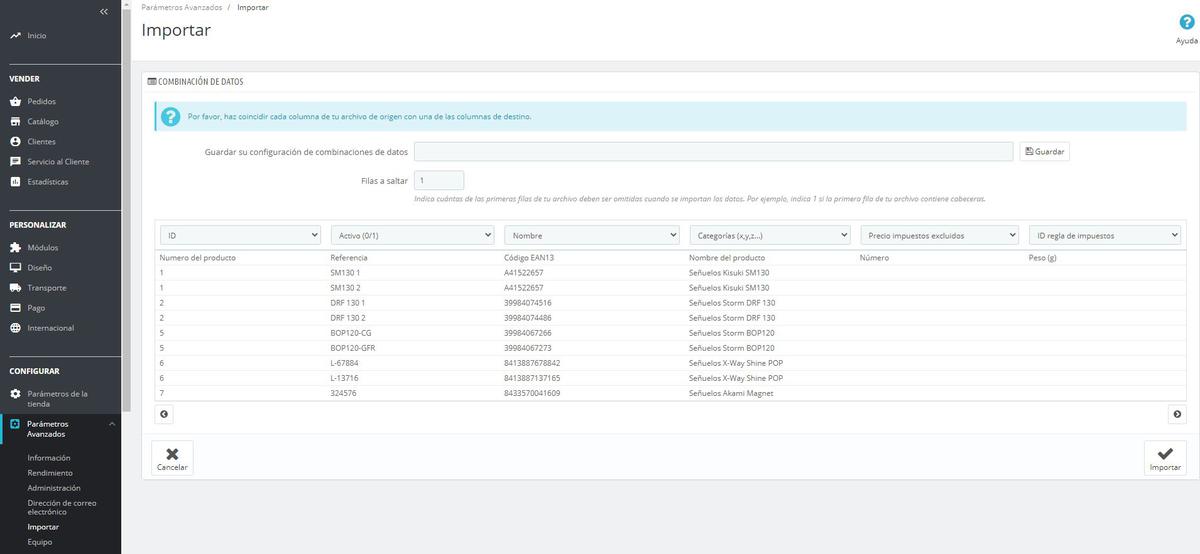Image resolution: width=1200 pixels, height=554 pixels.
Task: Open the Activo (0/1) column dropdown
Action: coord(412,235)
